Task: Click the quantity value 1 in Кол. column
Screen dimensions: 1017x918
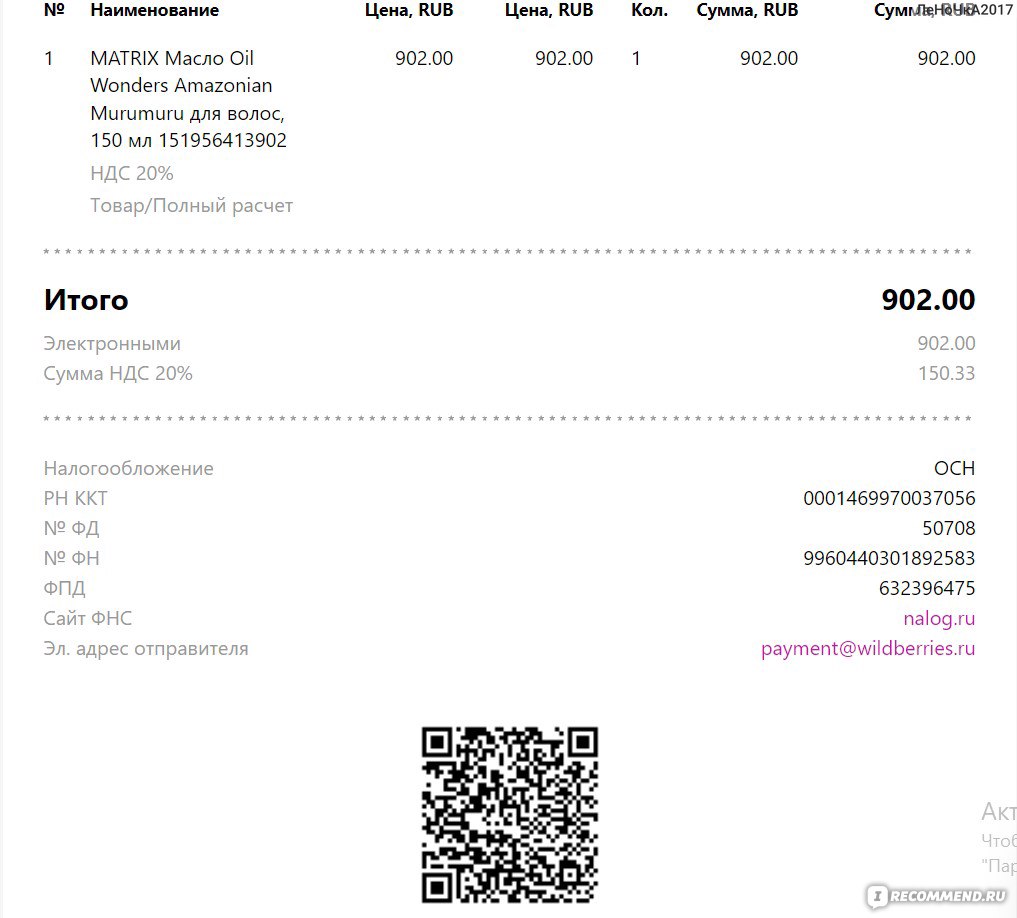Action: coord(636,58)
